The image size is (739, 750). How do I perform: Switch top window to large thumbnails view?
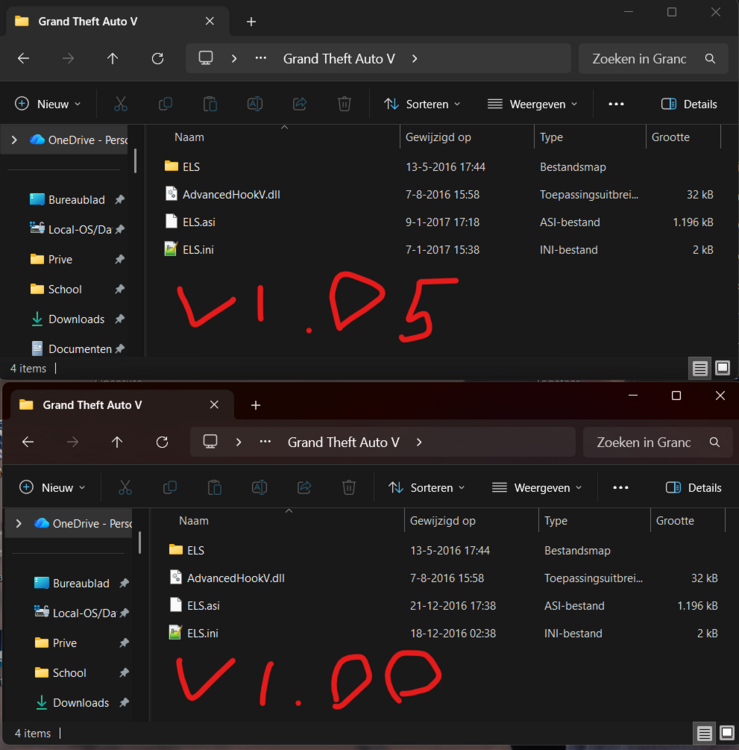pos(722,368)
